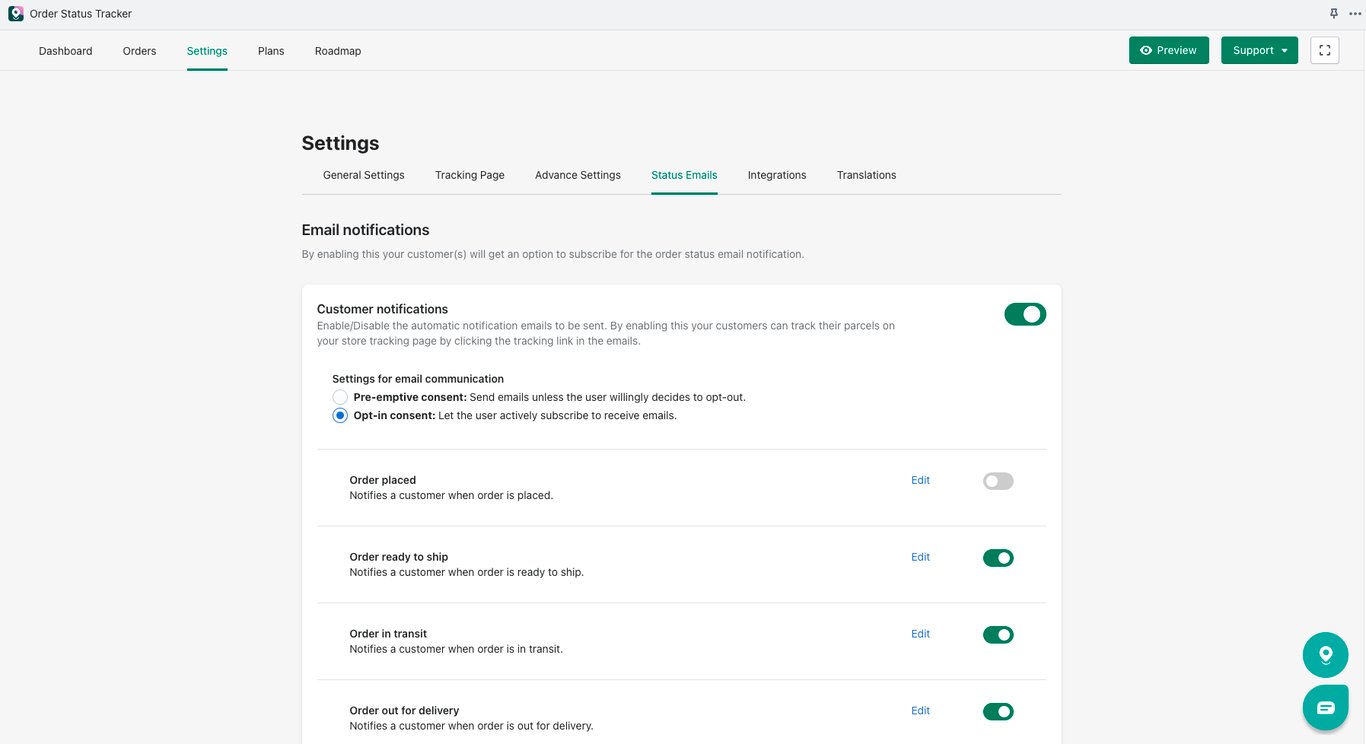Open the chat support bubble
Screen dimensions: 1366x744
point(1326,707)
